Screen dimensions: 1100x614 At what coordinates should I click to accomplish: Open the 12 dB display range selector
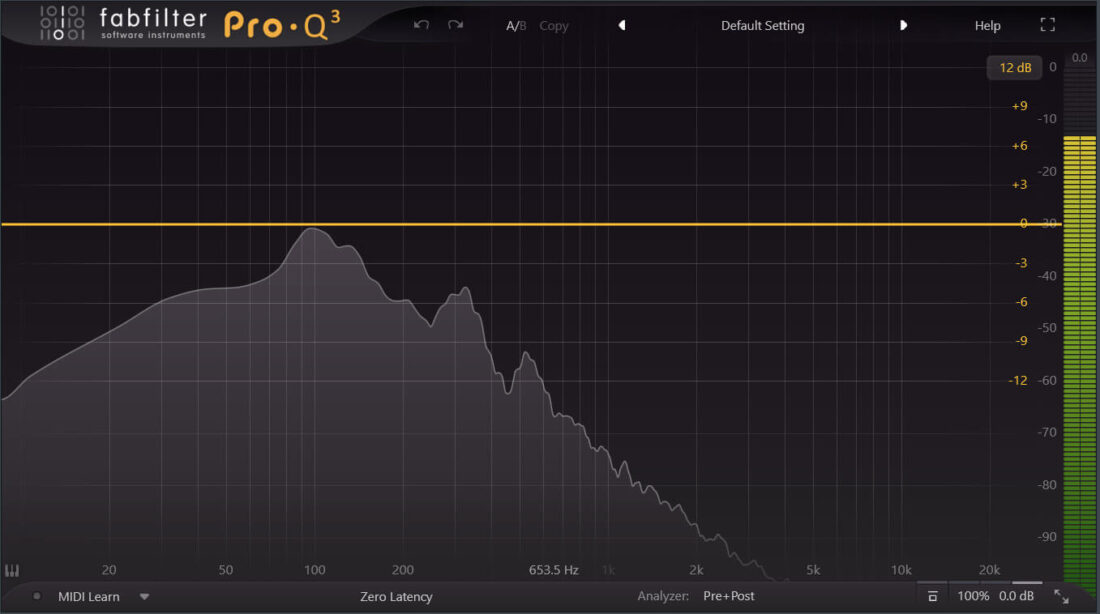click(x=1014, y=68)
